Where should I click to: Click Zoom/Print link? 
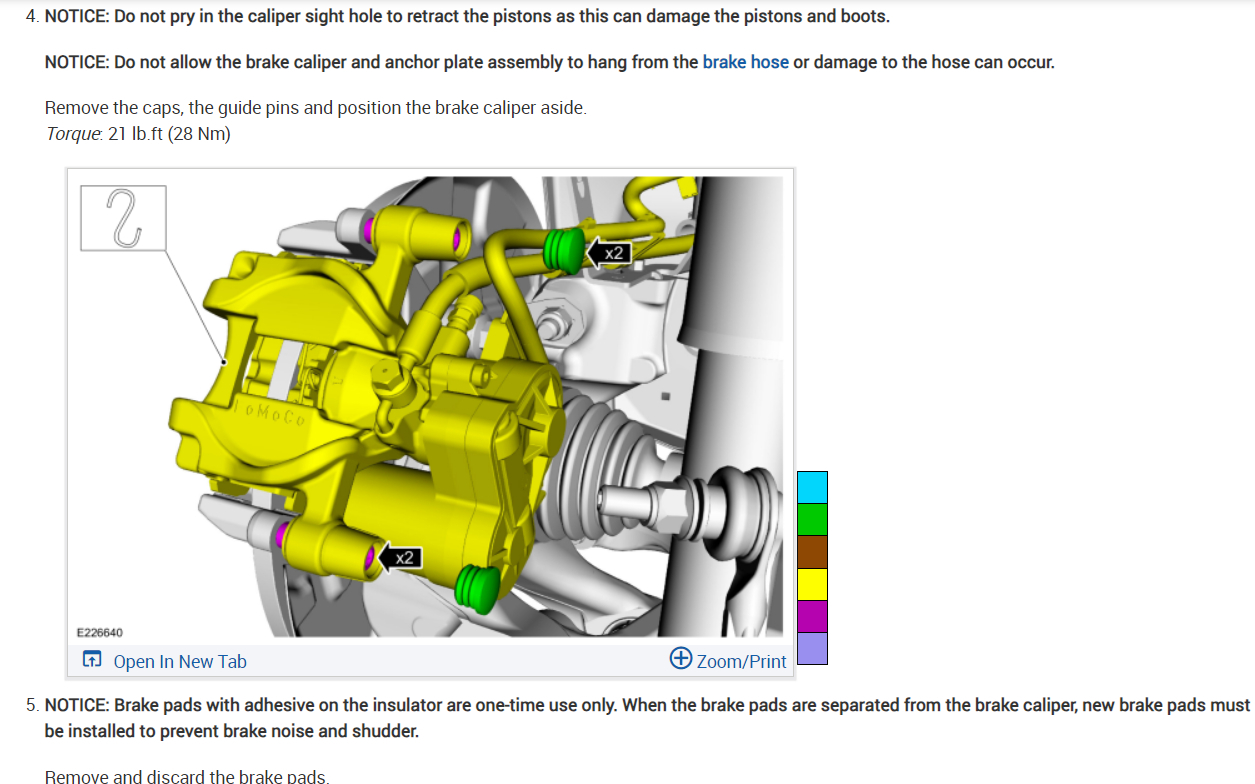(x=741, y=661)
